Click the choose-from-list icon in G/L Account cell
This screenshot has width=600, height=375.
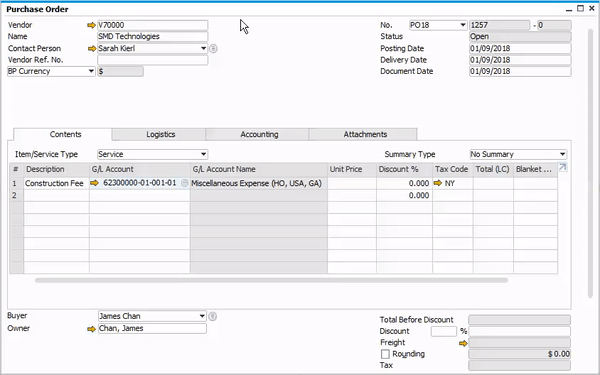(x=184, y=183)
